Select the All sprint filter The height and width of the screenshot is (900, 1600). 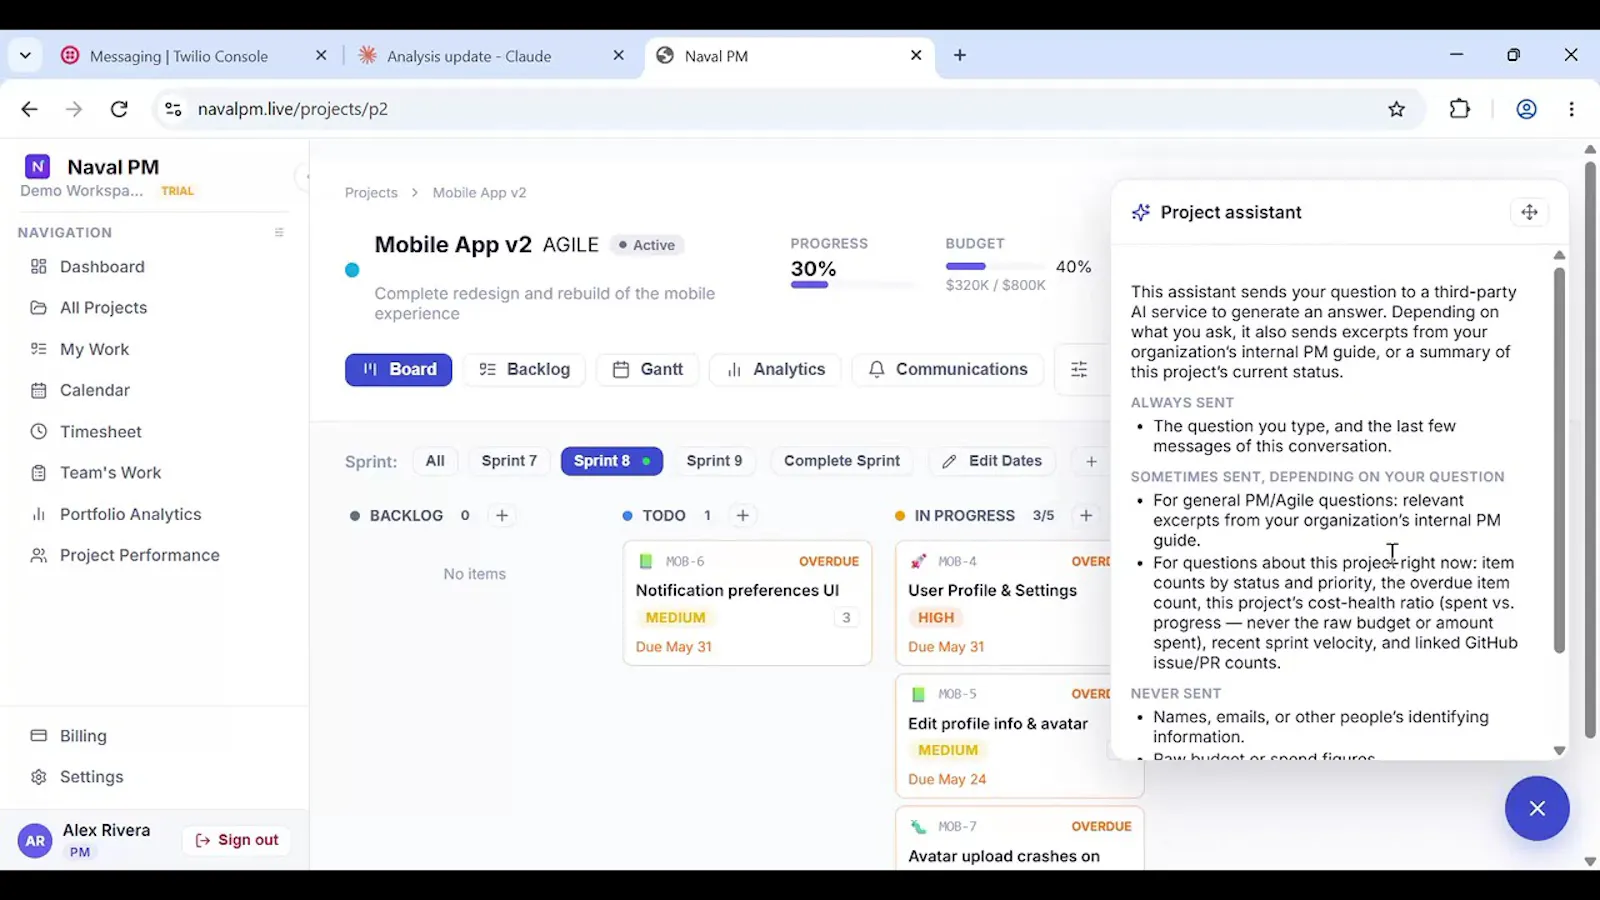435,461
